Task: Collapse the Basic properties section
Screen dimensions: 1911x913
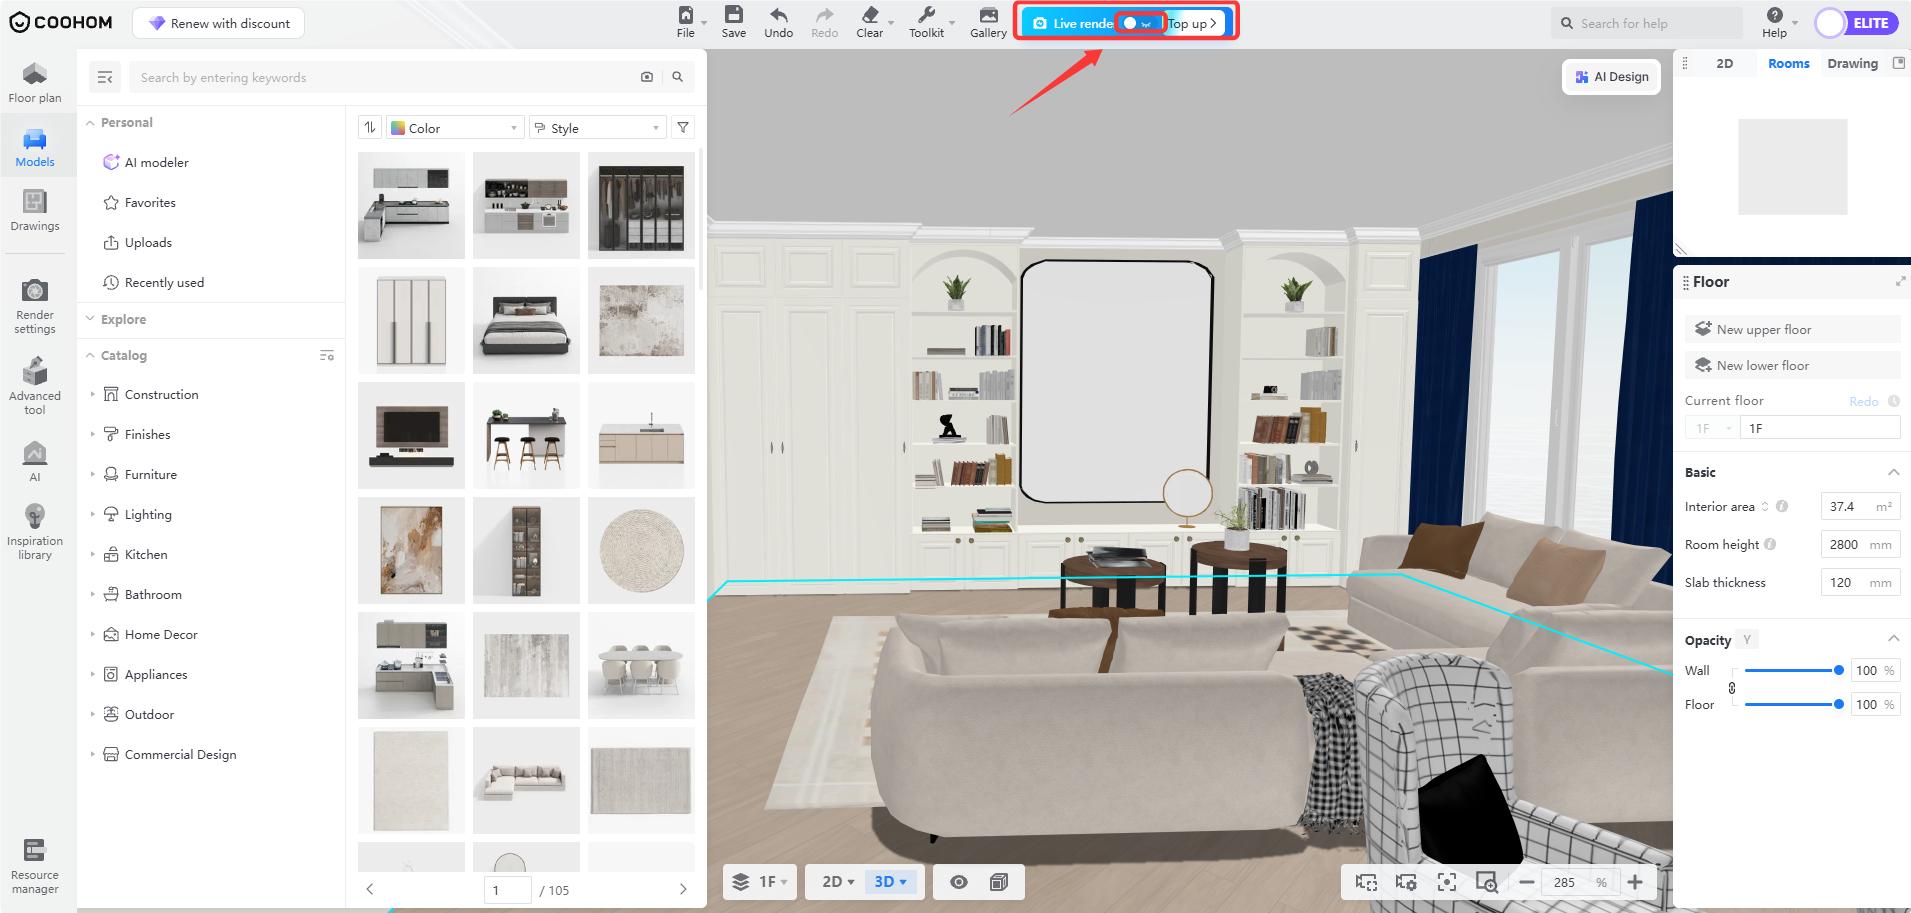Action: pos(1893,472)
